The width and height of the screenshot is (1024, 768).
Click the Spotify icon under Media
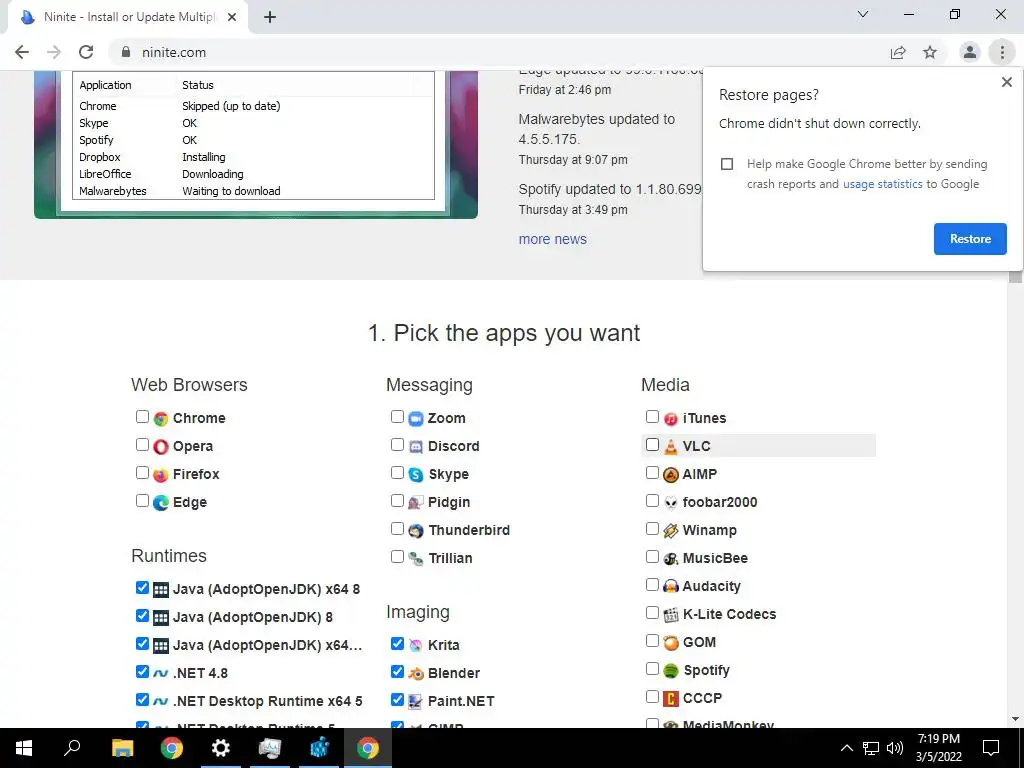671,671
